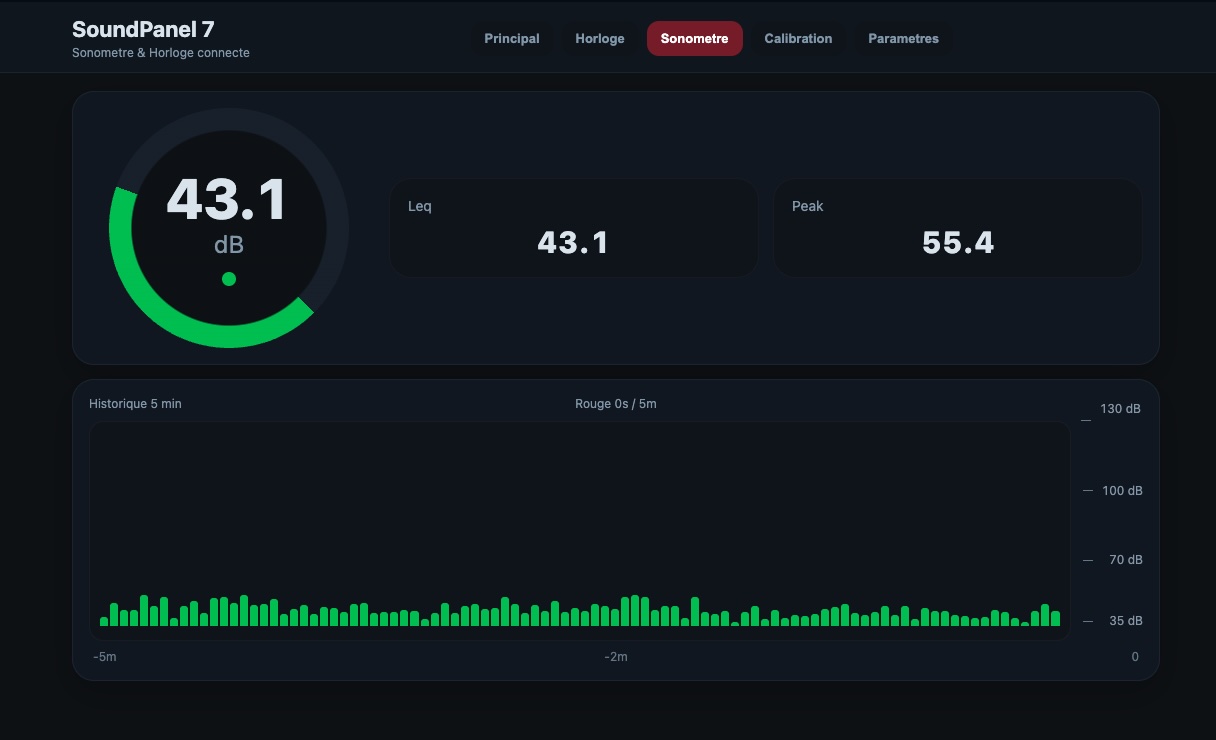Image resolution: width=1216 pixels, height=740 pixels.
Task: Open the Parametres tab
Action: [903, 39]
